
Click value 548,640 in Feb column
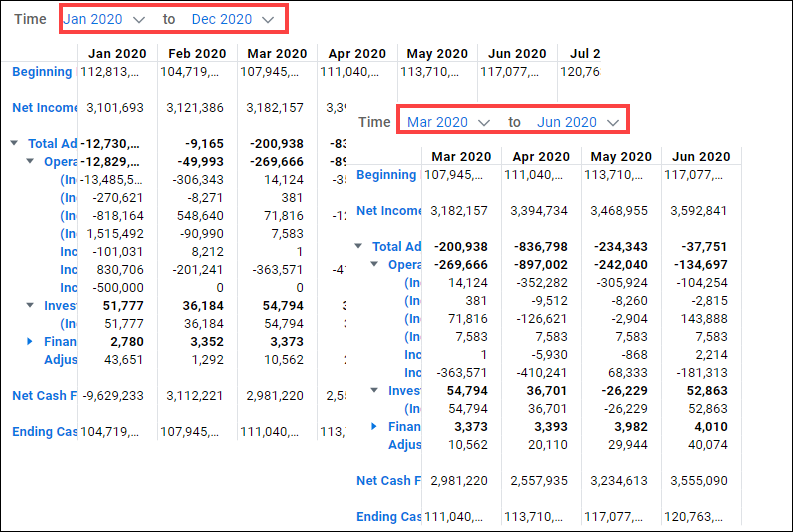[200, 215]
